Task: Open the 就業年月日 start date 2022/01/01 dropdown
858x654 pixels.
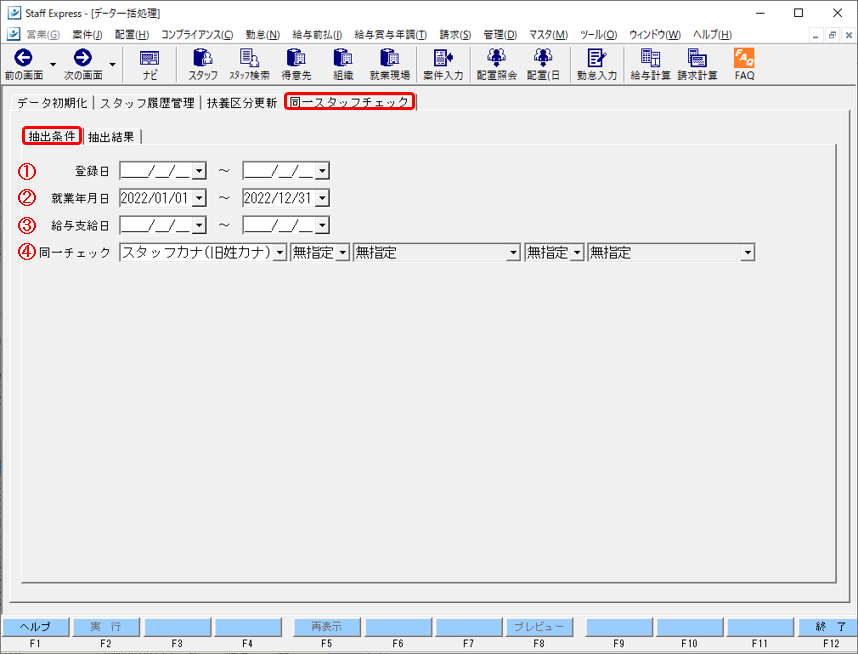Action: 199,198
